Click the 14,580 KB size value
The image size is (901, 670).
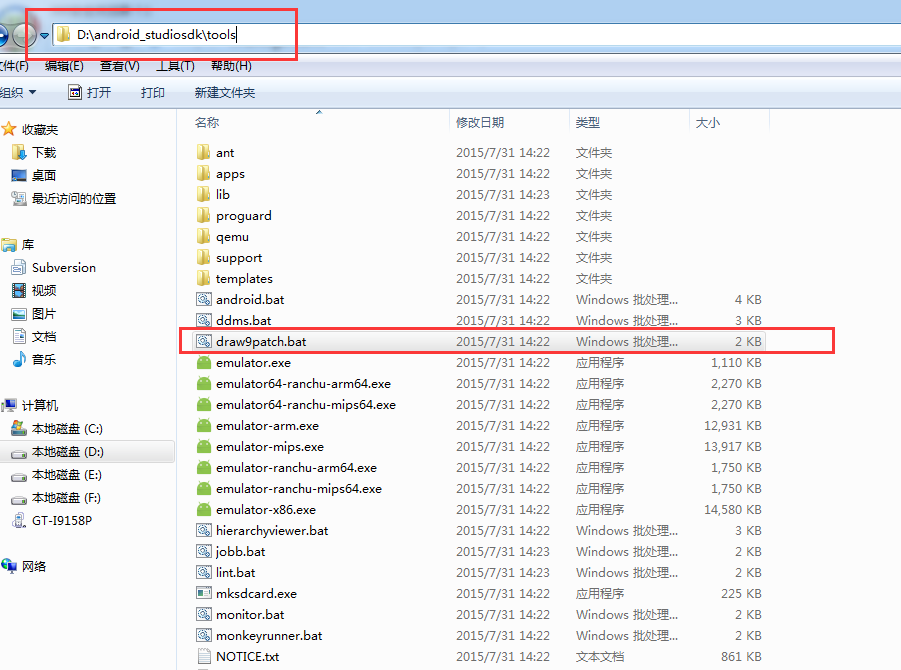coord(733,509)
